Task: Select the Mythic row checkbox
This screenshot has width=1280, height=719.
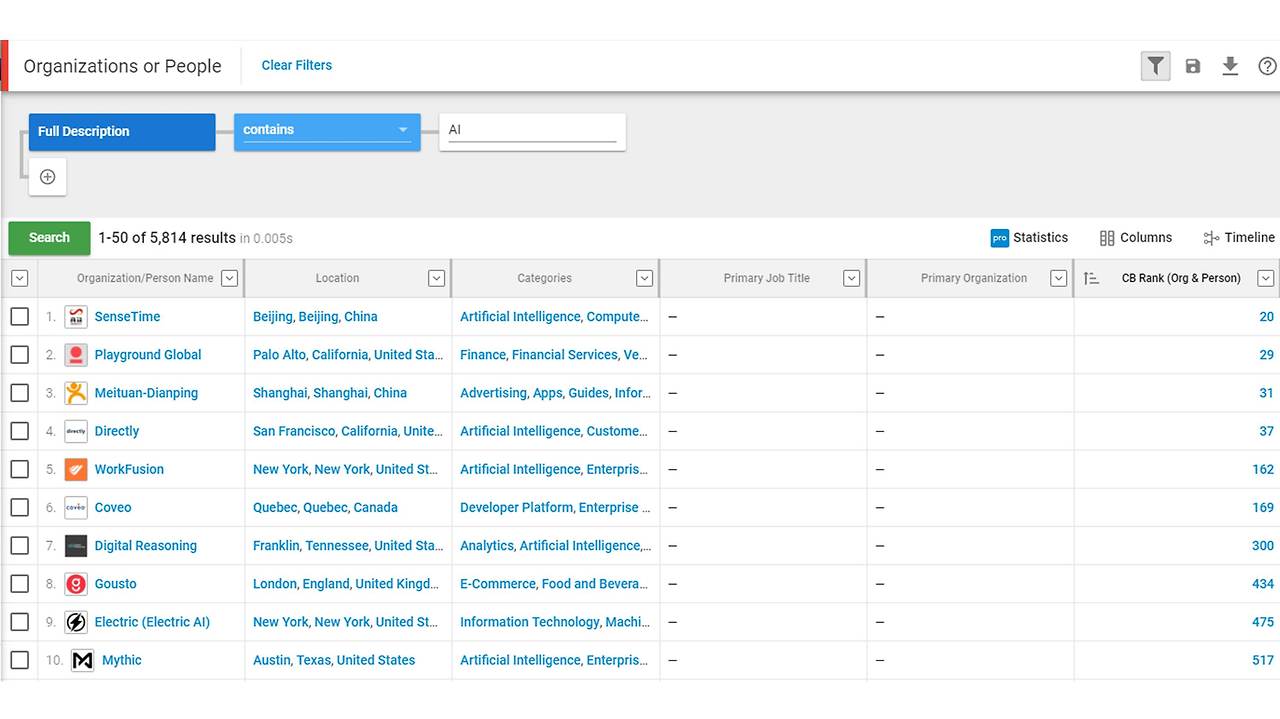Action: tap(20, 660)
